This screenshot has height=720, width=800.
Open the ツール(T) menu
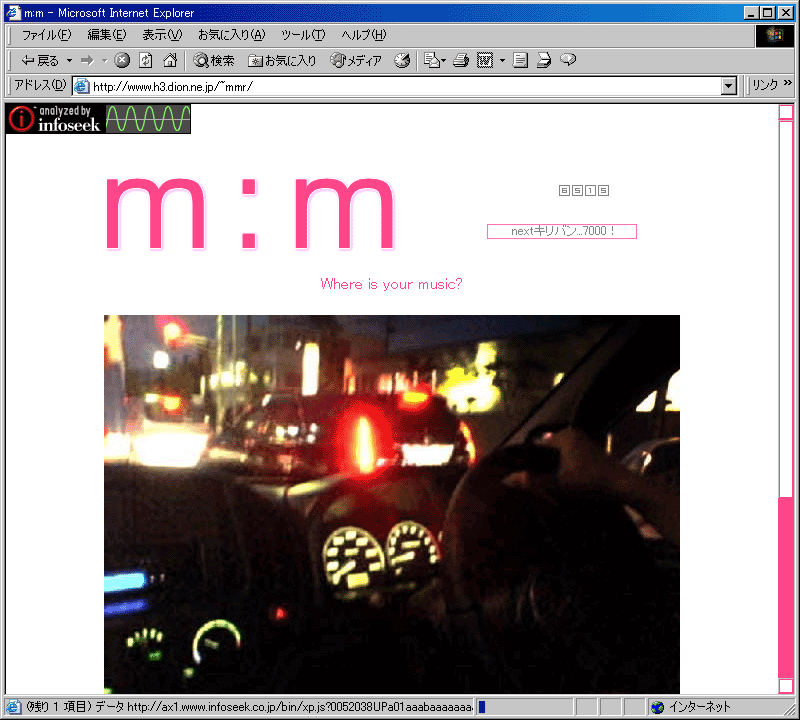[303, 35]
